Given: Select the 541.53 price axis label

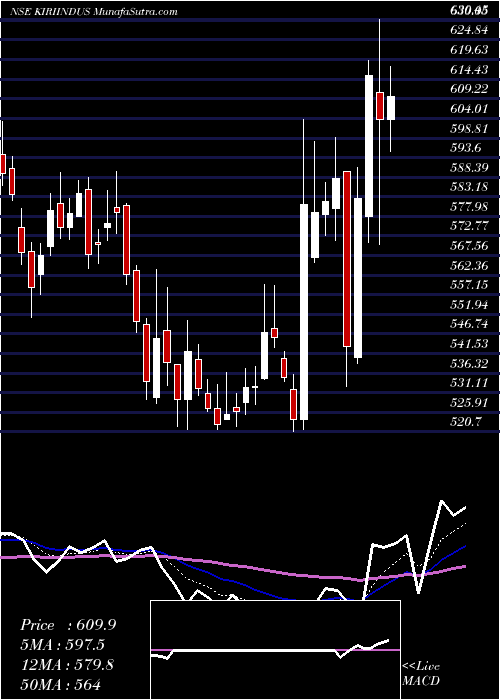Looking at the screenshot, I should pyautogui.click(x=469, y=344).
